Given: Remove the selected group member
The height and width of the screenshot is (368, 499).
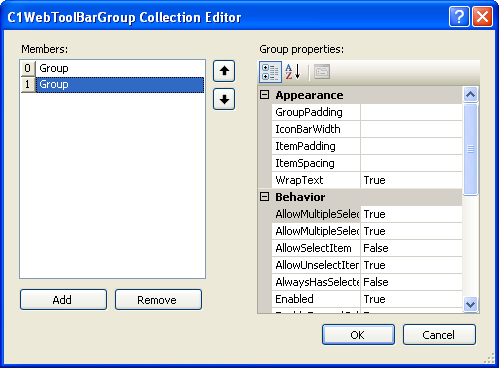Looking at the screenshot, I should [158, 300].
